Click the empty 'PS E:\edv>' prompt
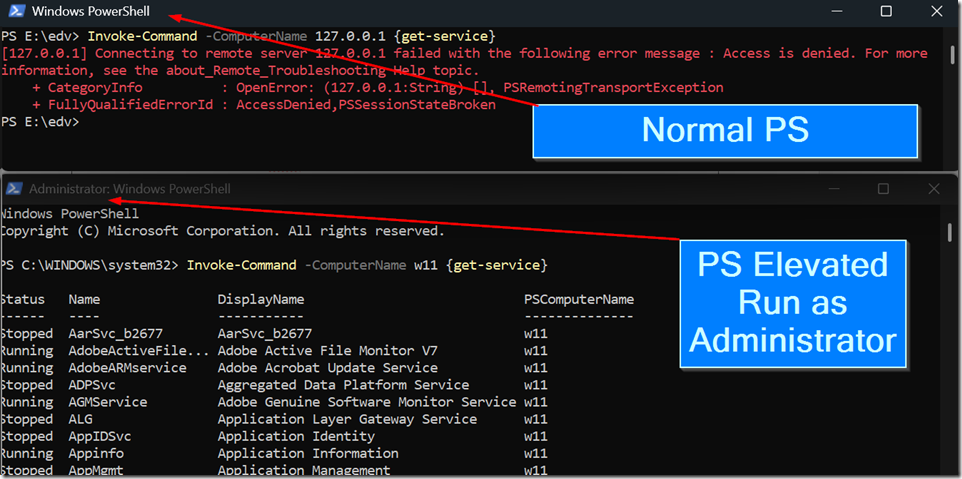Screen dimensions: 962x479 [x=40, y=122]
